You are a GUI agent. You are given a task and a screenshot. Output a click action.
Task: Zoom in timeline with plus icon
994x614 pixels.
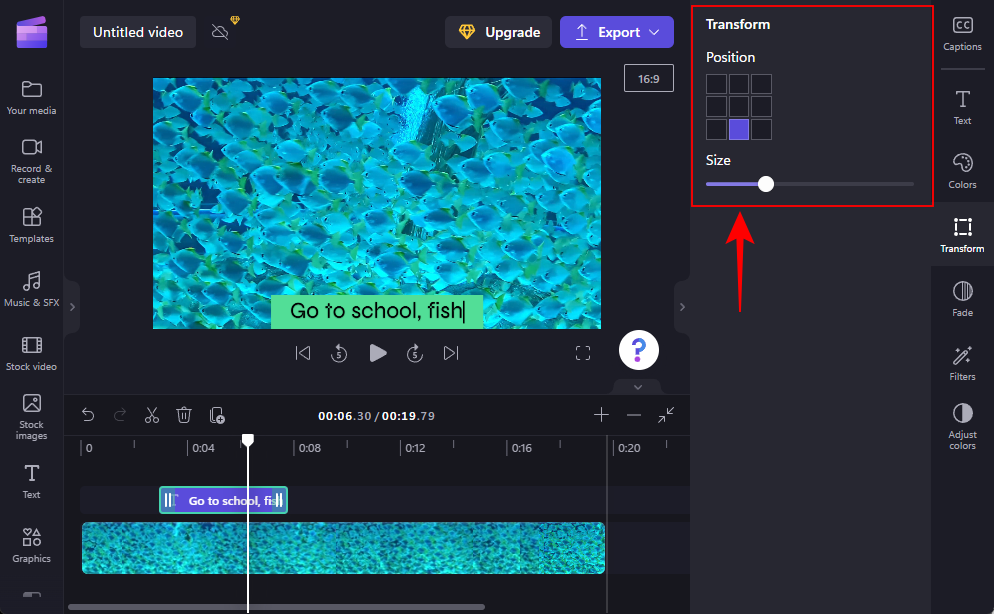tap(601, 415)
